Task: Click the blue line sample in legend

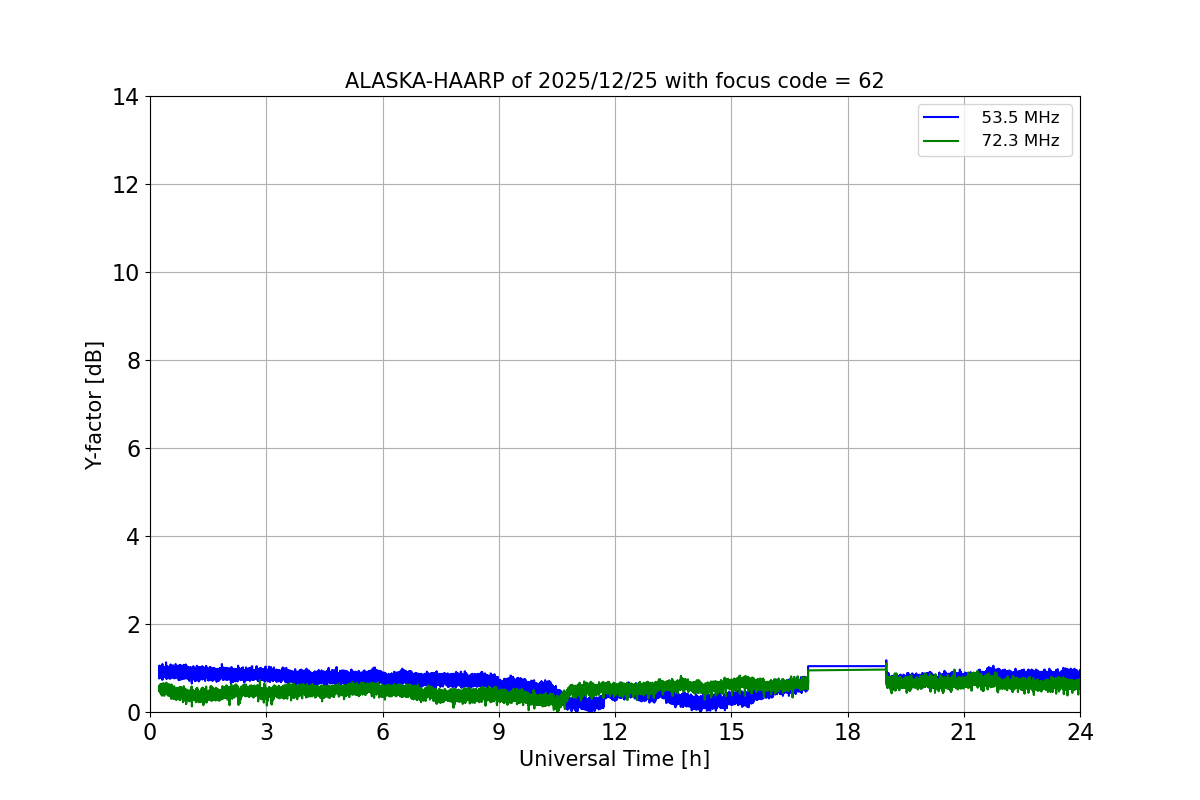Action: [x=942, y=118]
